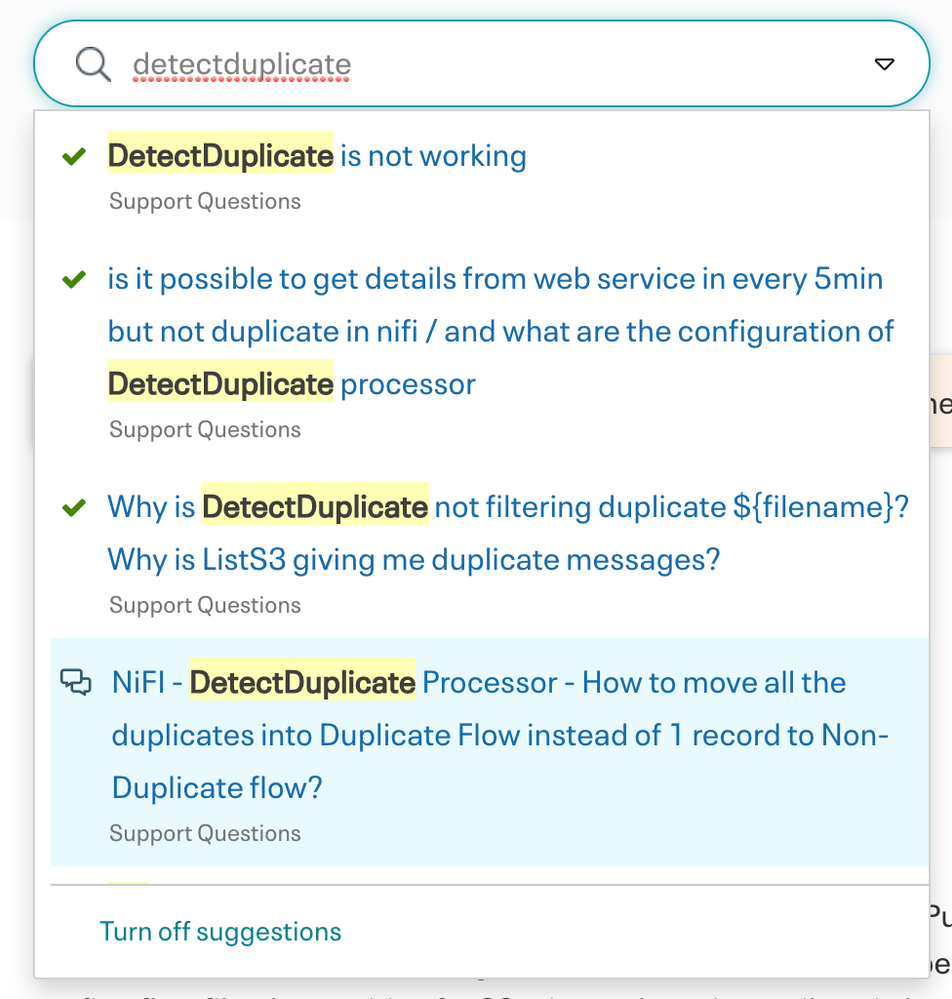Click "Support Questions" under the first result
Screen dimensions: 952x999
tap(205, 201)
